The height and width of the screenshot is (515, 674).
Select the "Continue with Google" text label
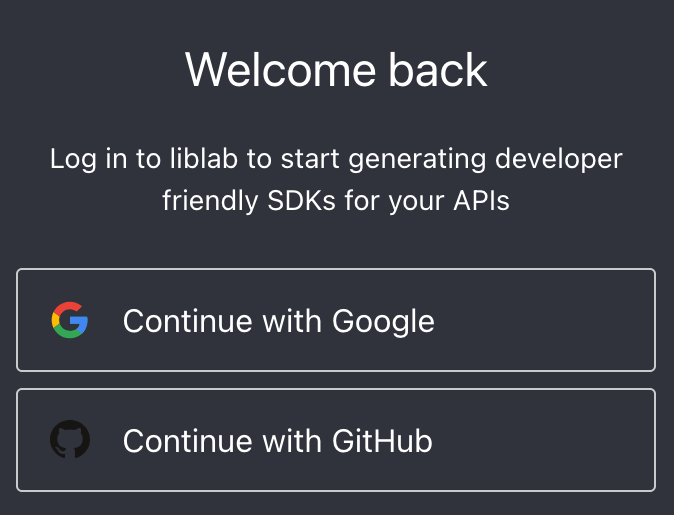tap(278, 320)
